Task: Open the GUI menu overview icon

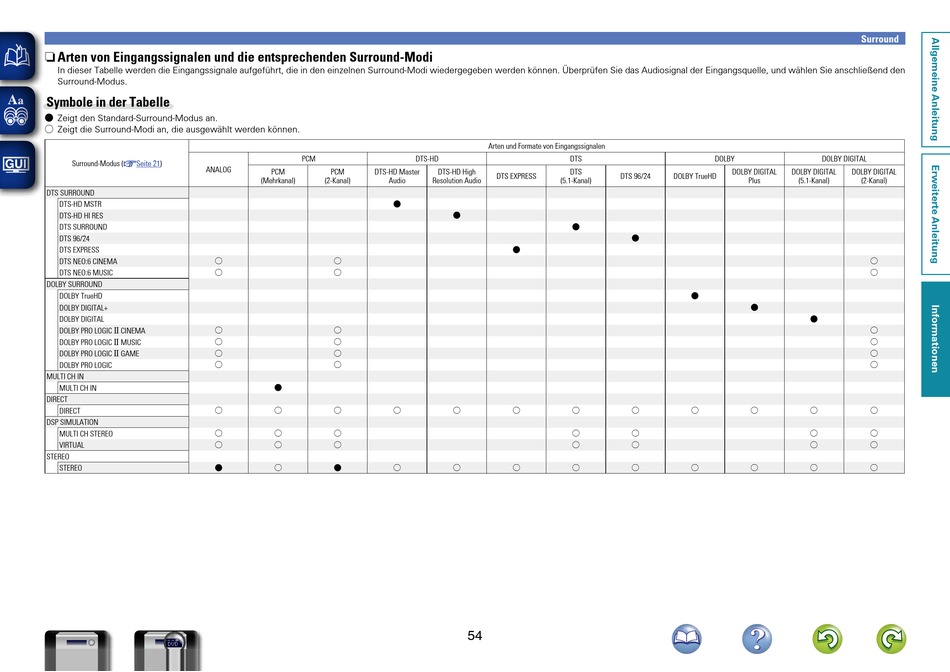Action: click(x=17, y=164)
